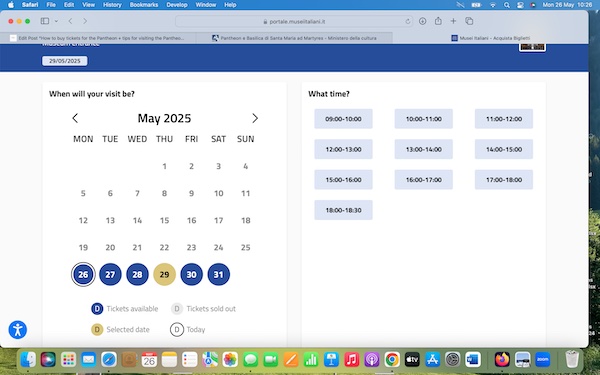Open Calendar from the Dock
The height and width of the screenshot is (375, 600).
pyautogui.click(x=149, y=360)
